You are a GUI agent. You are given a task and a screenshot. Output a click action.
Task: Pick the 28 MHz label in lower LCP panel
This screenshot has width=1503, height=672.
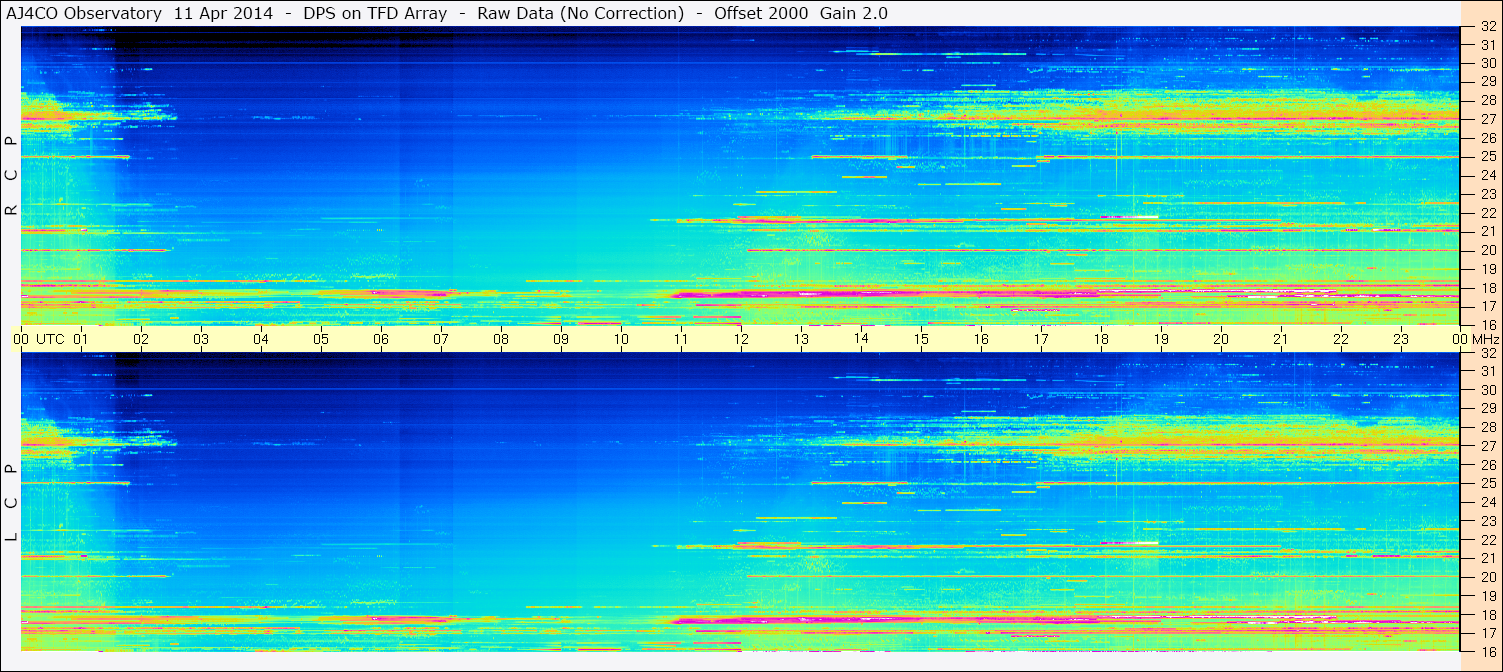1487,427
